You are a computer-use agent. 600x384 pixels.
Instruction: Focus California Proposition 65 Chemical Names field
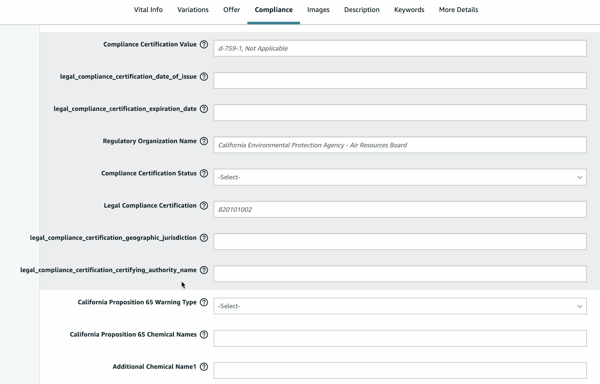400,338
